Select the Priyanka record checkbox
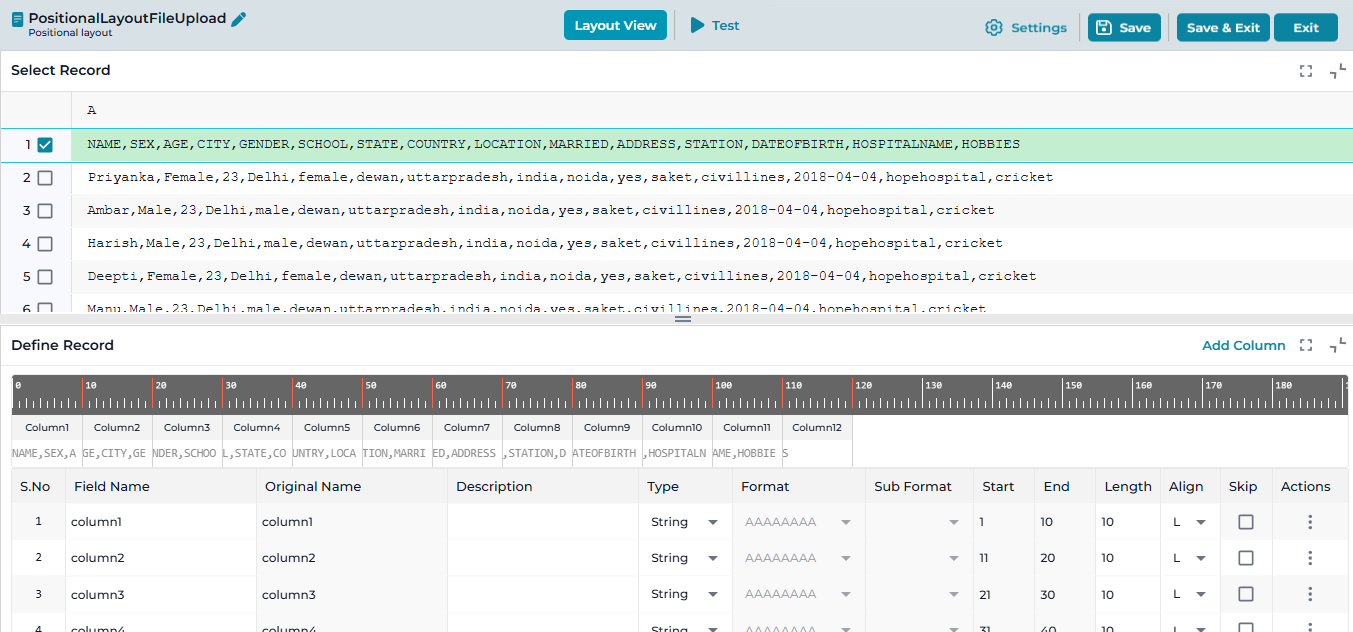 45,178
